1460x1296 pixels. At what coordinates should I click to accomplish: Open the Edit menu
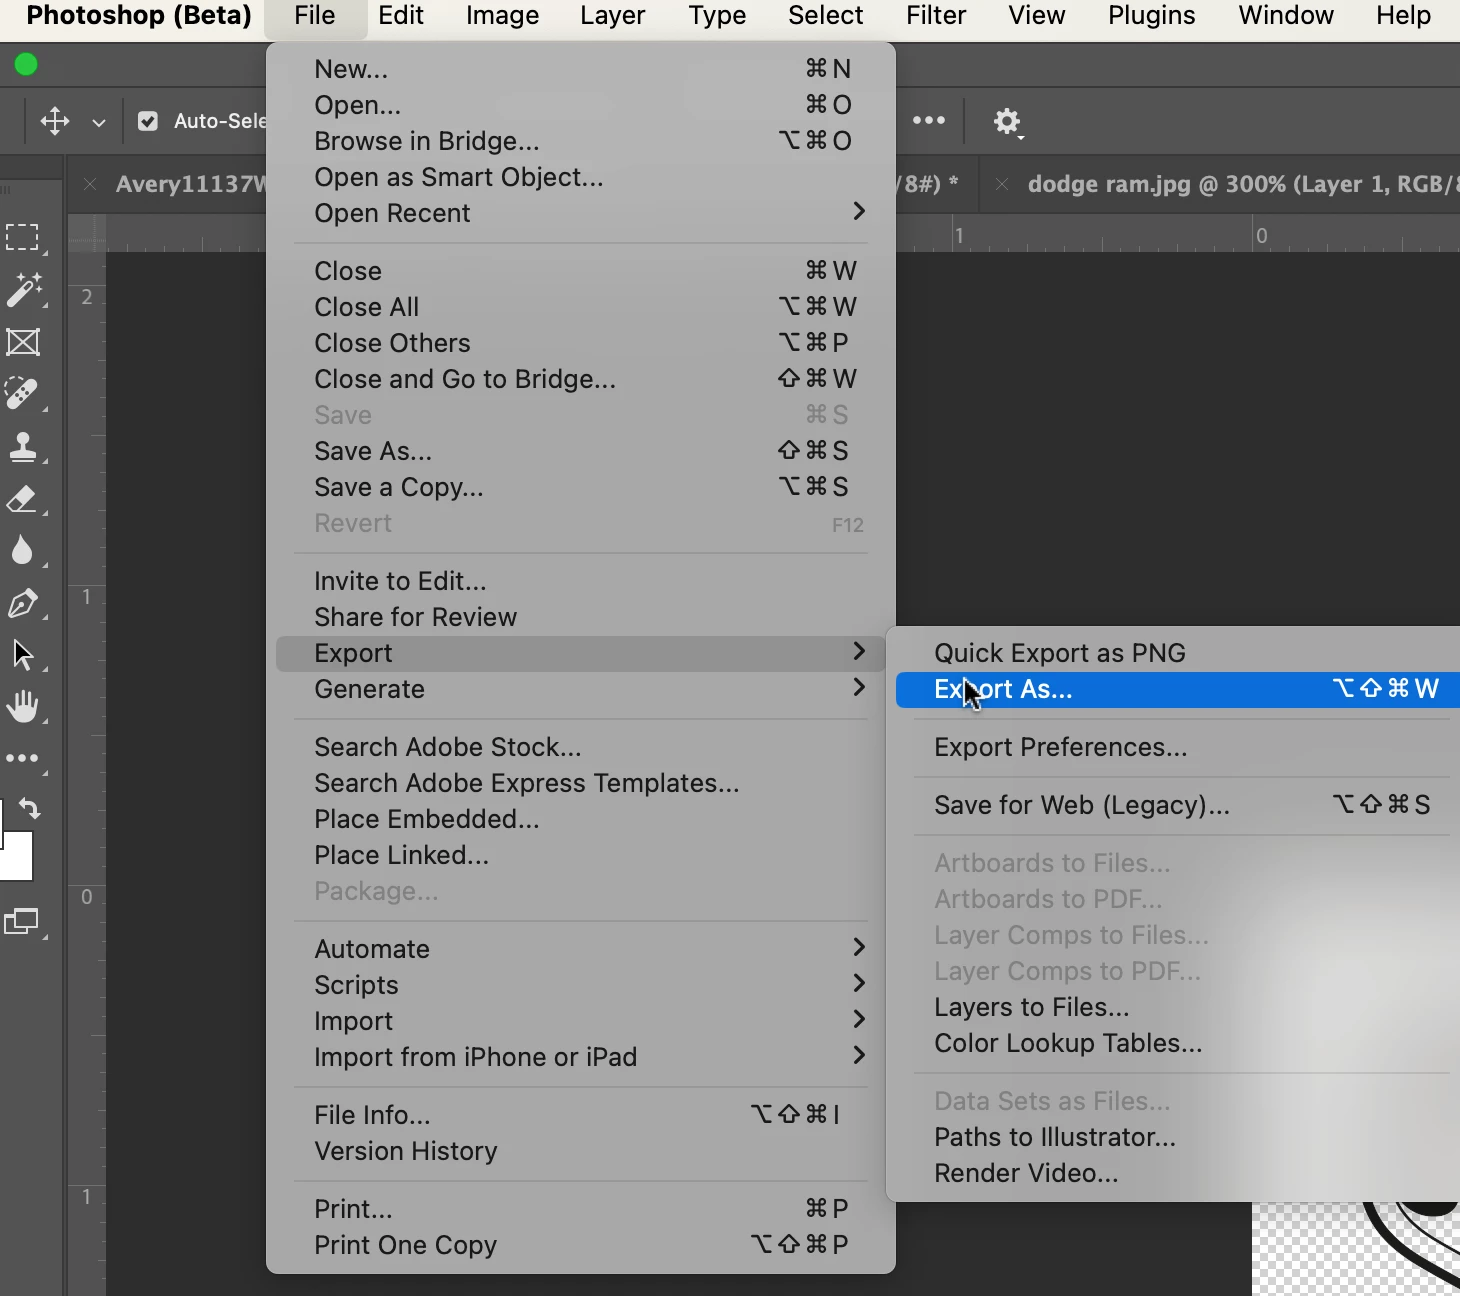[x=401, y=16]
